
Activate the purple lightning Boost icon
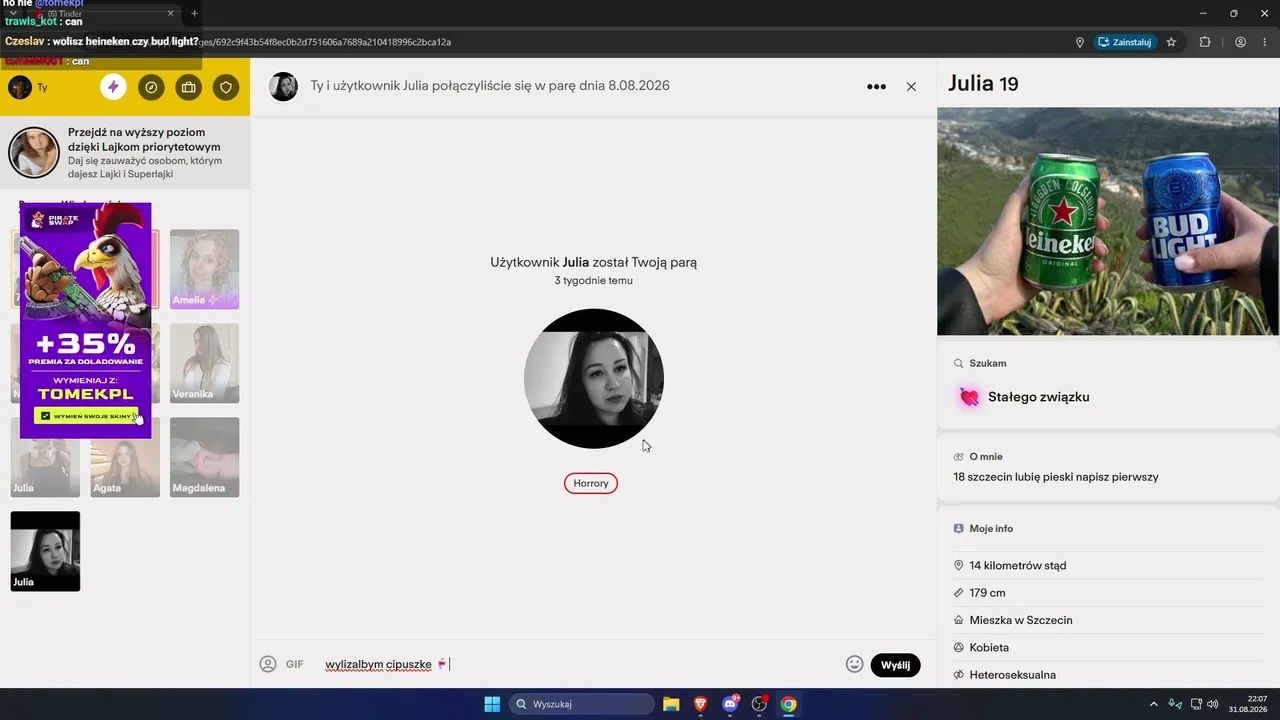113,87
